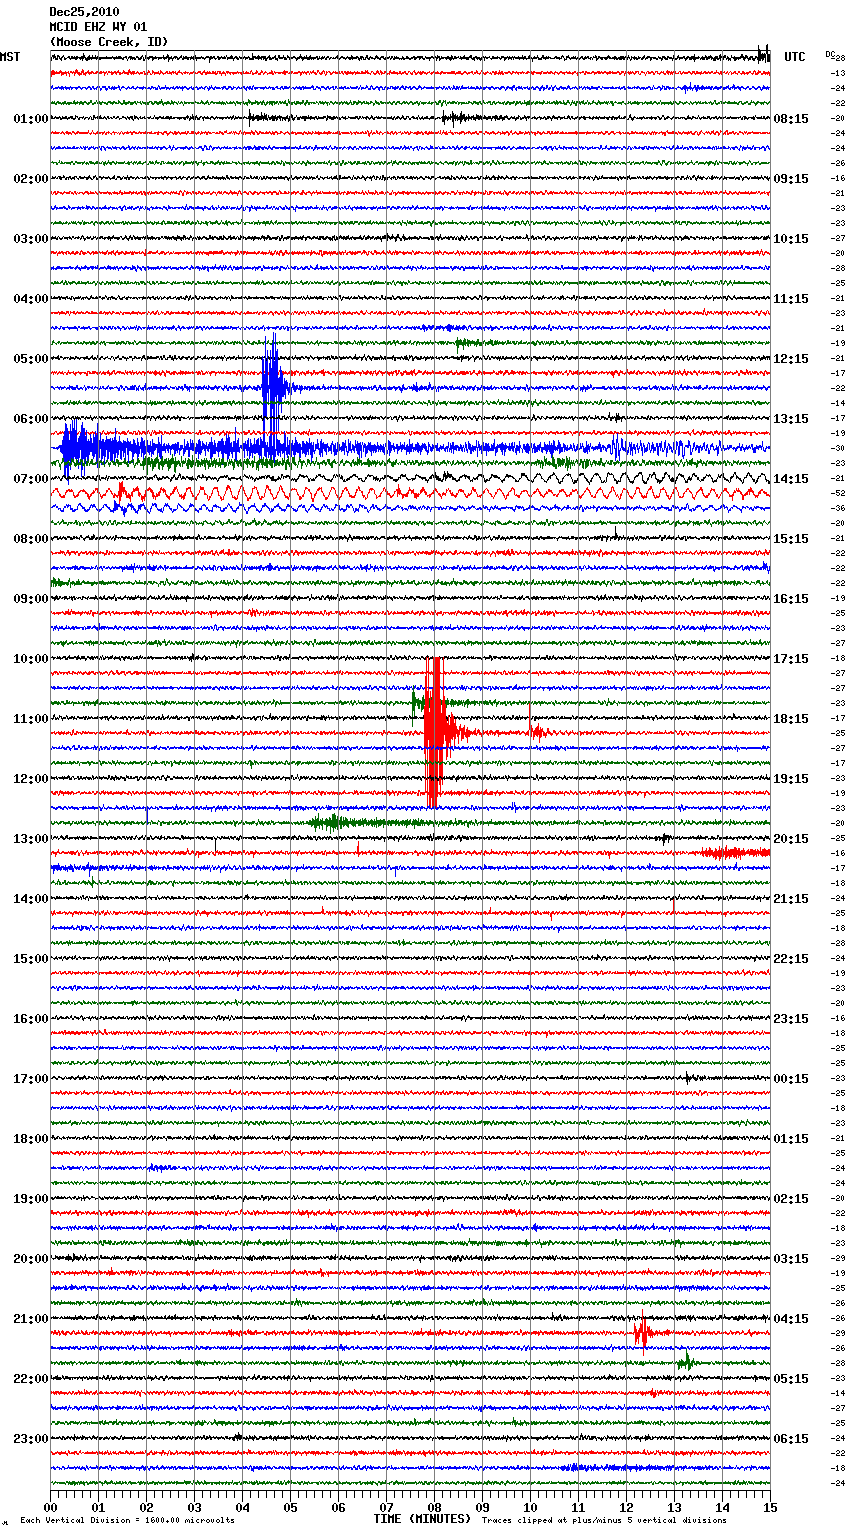Viewport: 850px width, 1534px height.
Task: Click the DC offset column header
Action: pos(830,53)
